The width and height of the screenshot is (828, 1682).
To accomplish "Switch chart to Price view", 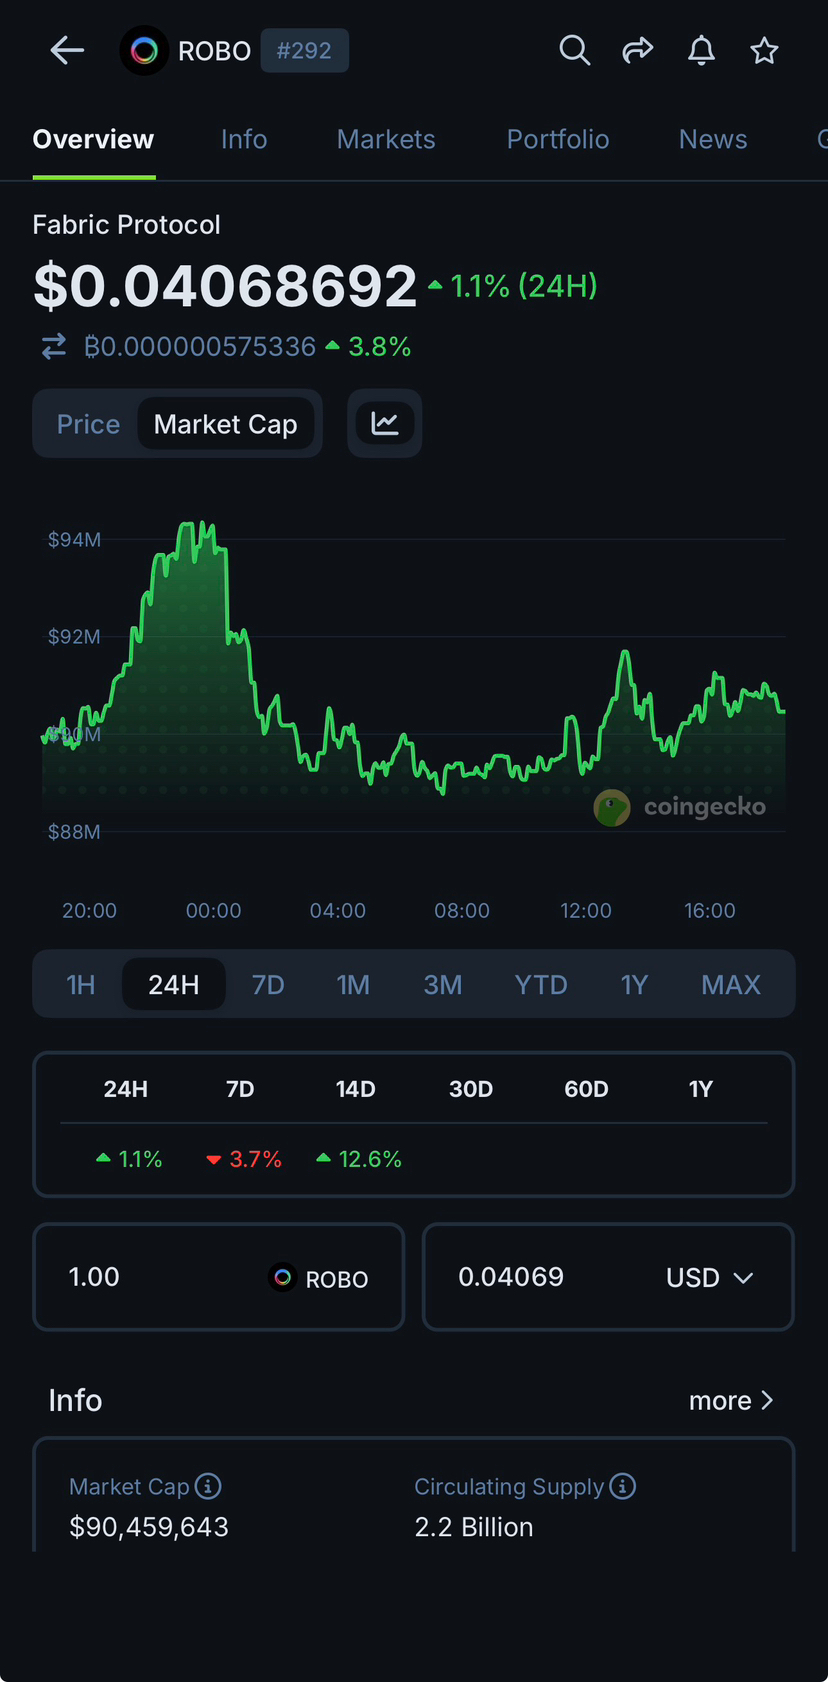I will click(x=88, y=424).
